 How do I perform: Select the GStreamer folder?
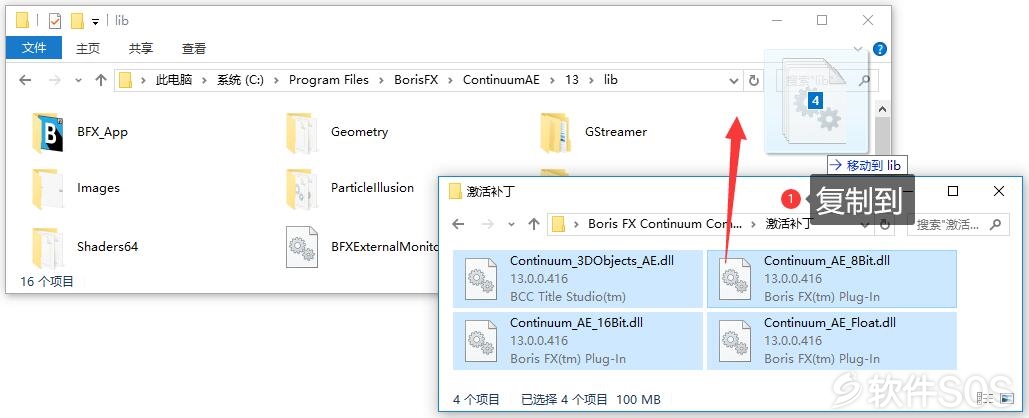click(594, 132)
